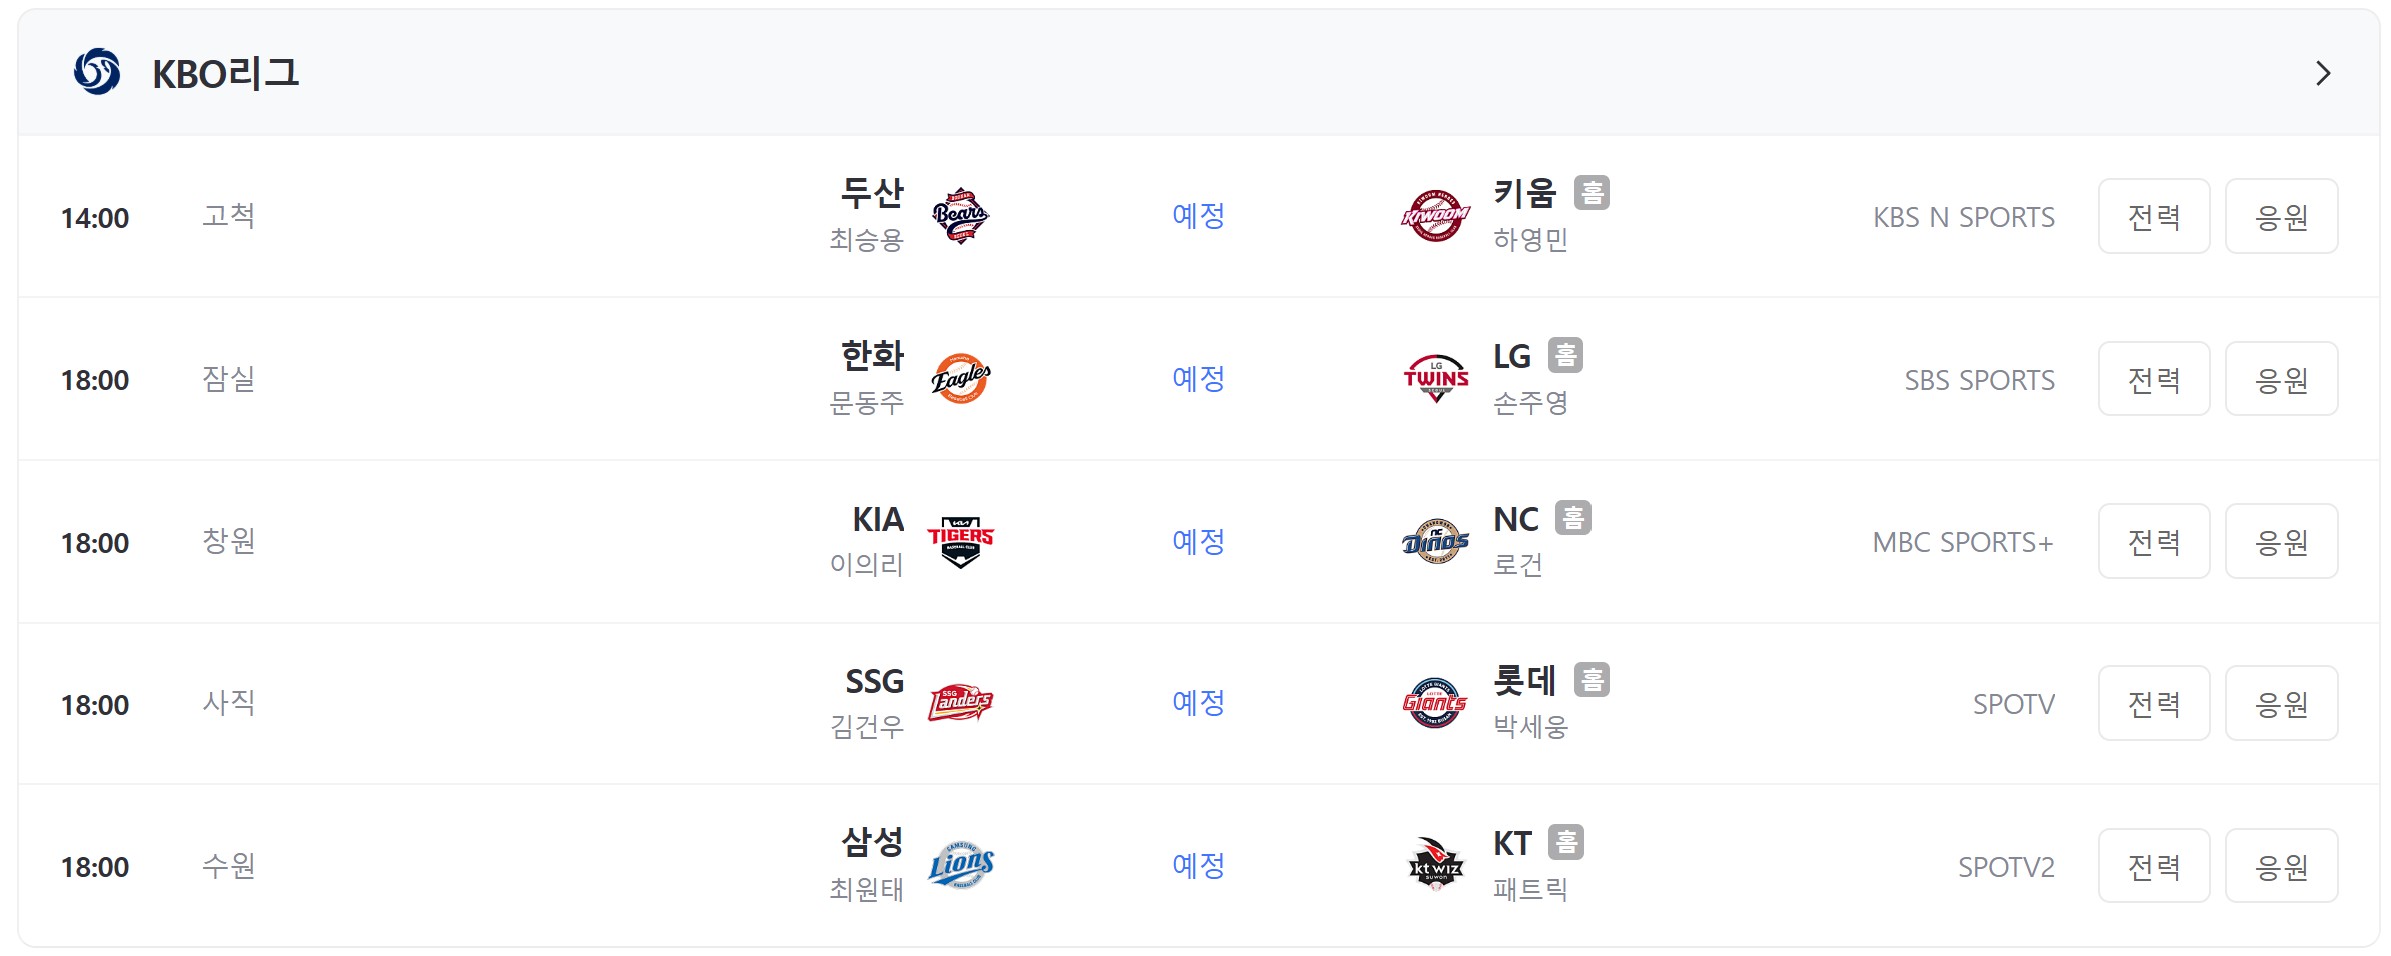Open 전력 for the 삼성 vs KT game

tap(2154, 866)
